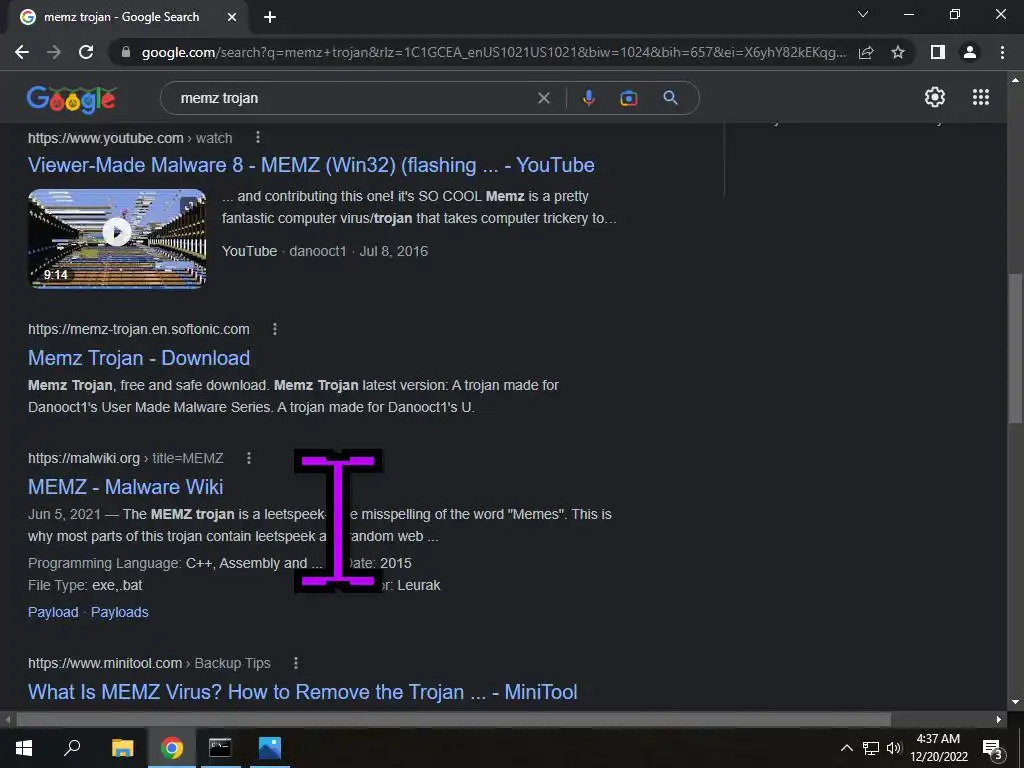Screen dimensions: 1024x768
Task: Open Google quick settings gear
Action: point(935,97)
